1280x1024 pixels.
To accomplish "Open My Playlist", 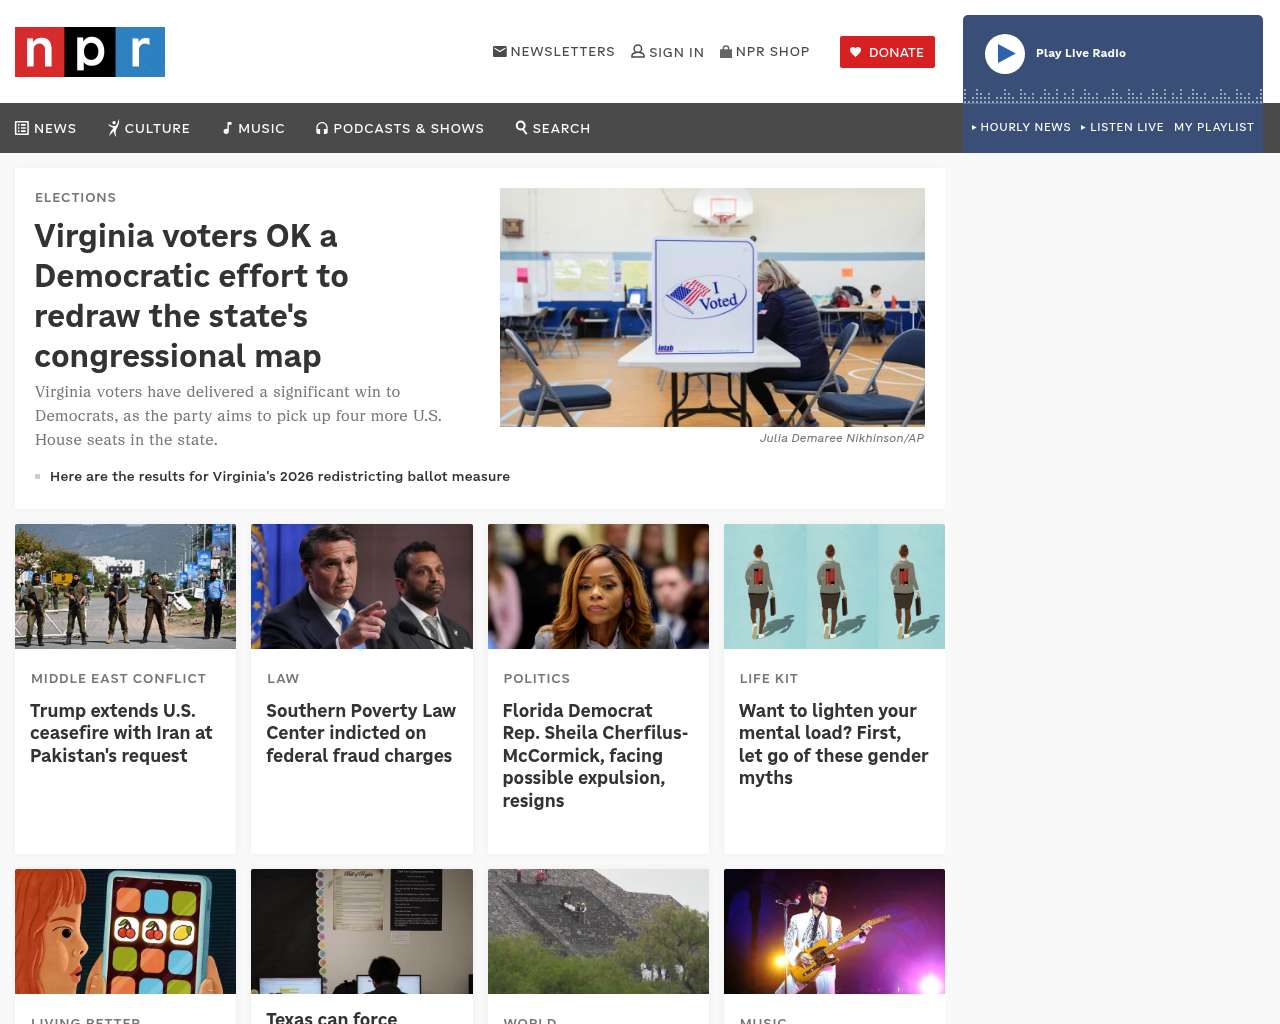I will pos(1214,127).
